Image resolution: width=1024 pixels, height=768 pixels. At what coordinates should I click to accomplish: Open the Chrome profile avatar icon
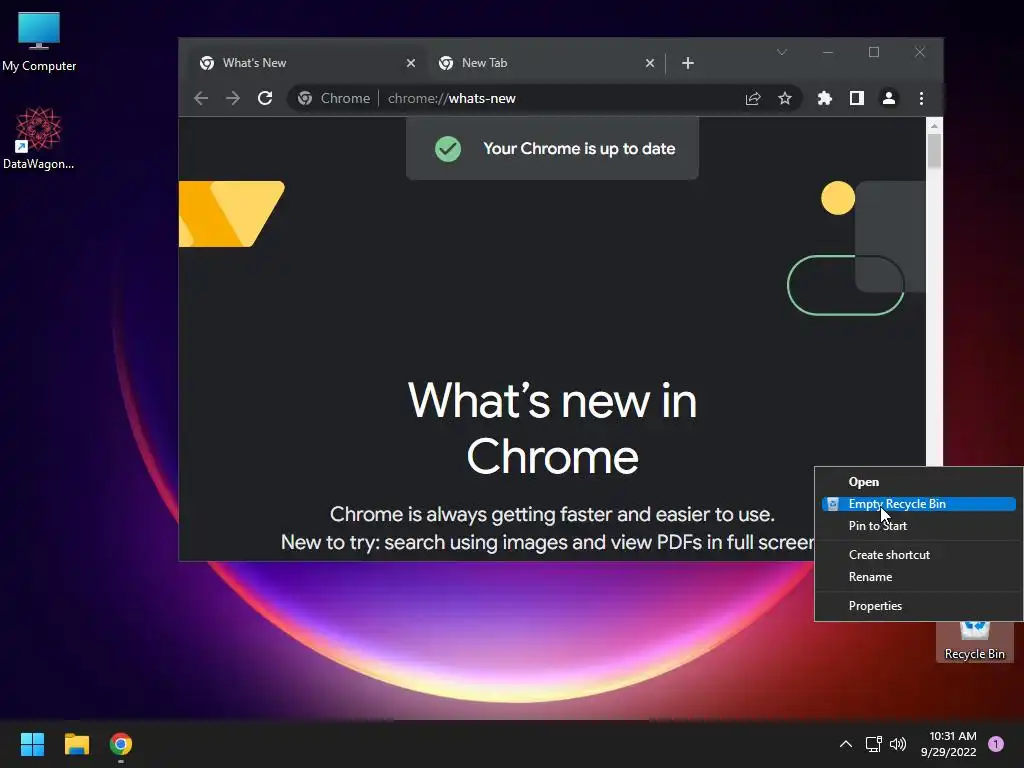click(889, 98)
